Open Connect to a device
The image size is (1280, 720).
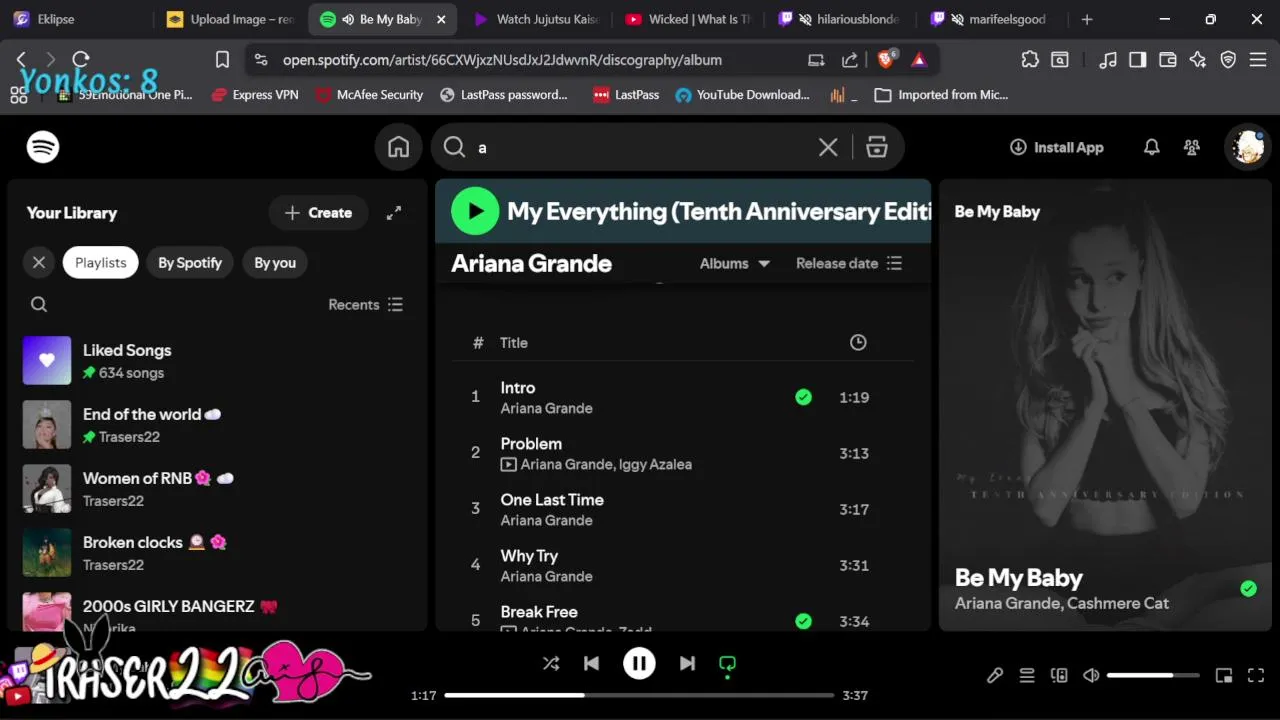(x=1059, y=675)
